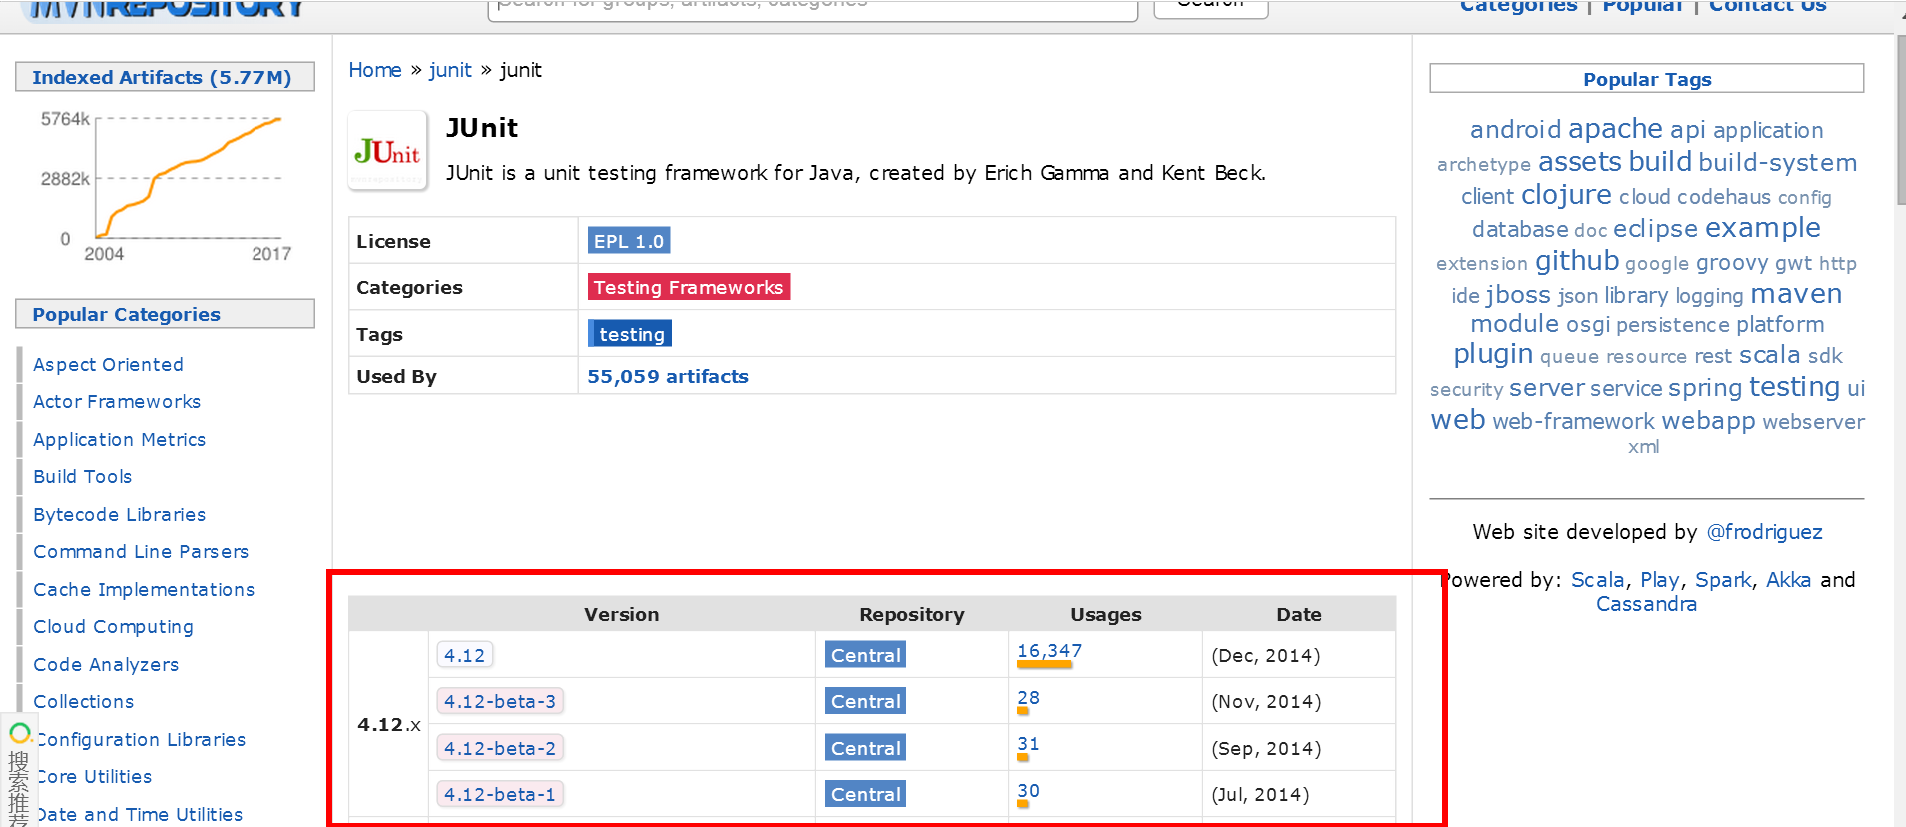Screen dimensions: 1906x827
Task: Open Command Line Parsers category
Action: pyautogui.click(x=141, y=551)
